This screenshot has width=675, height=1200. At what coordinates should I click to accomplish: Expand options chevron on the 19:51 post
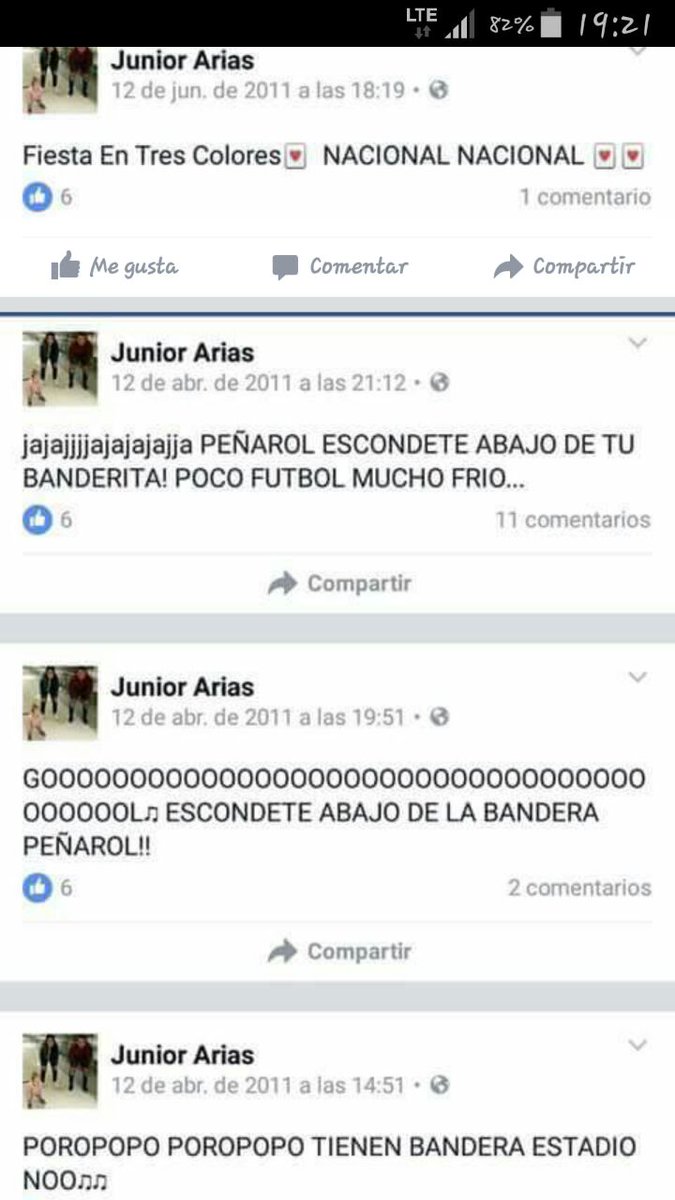pos(637,678)
